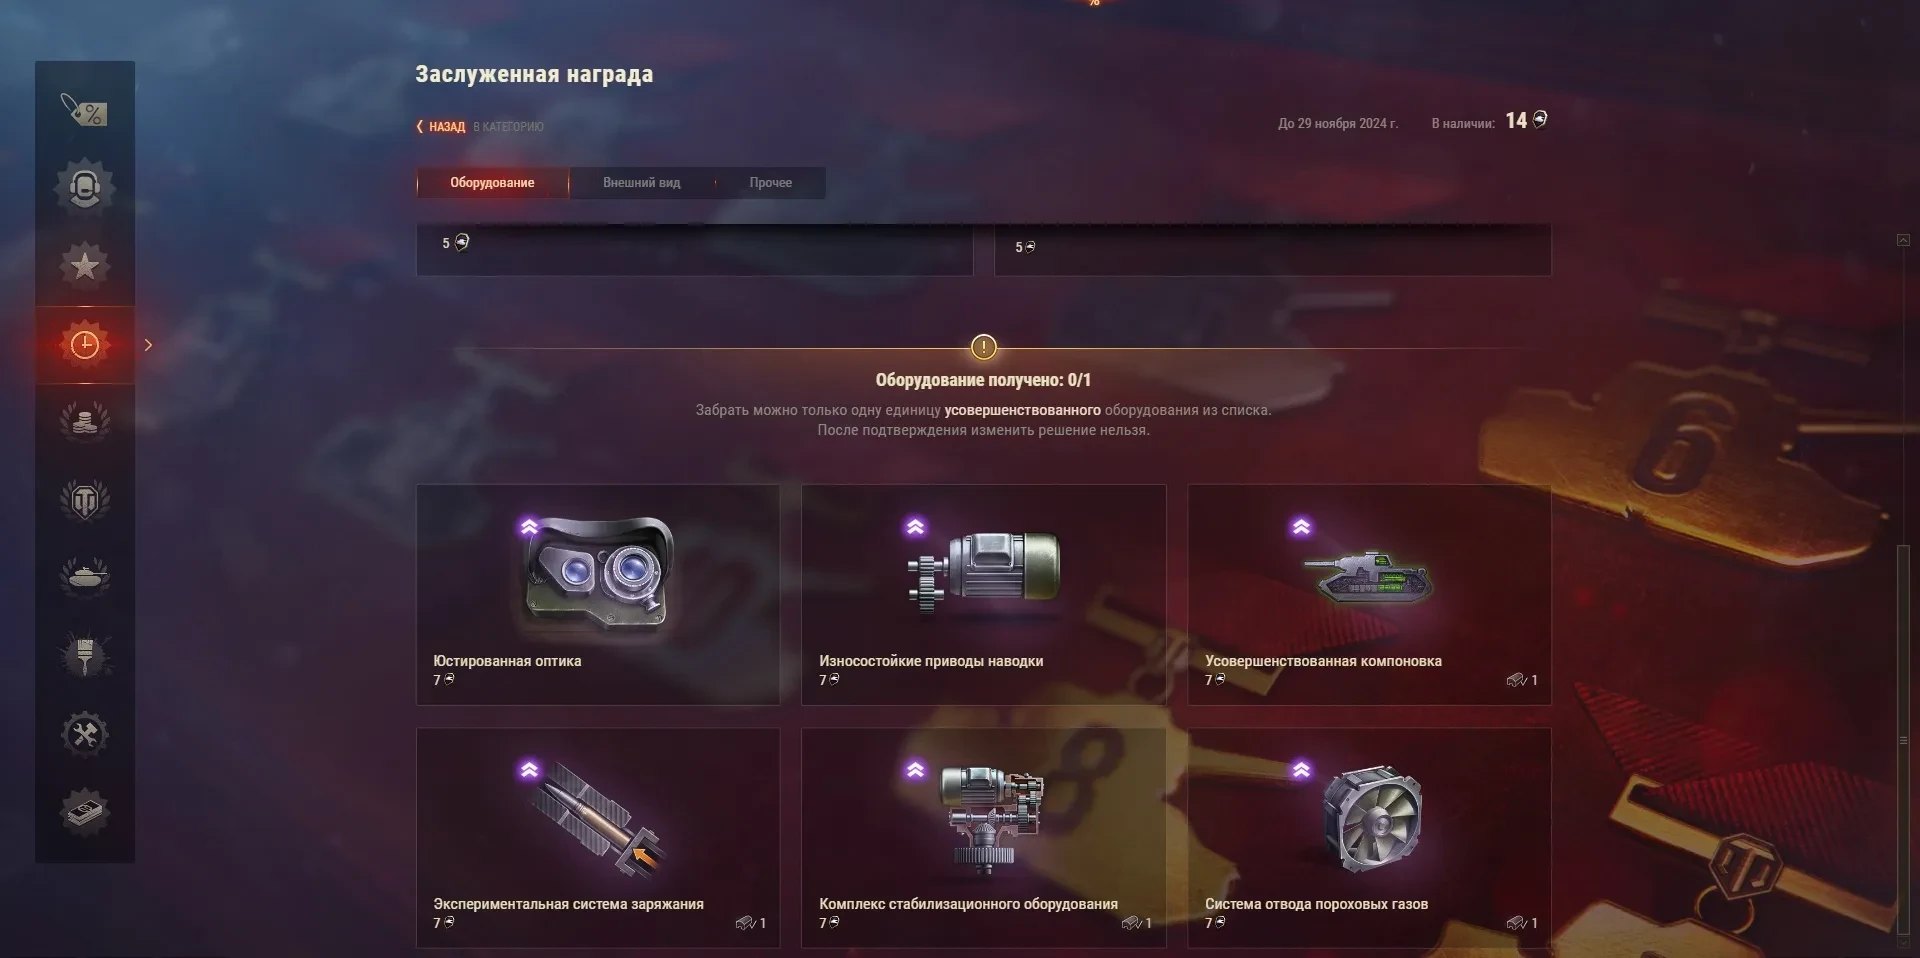This screenshot has width=1920, height=958.
Task: Go back via the НАЗАД link
Action: click(441, 127)
